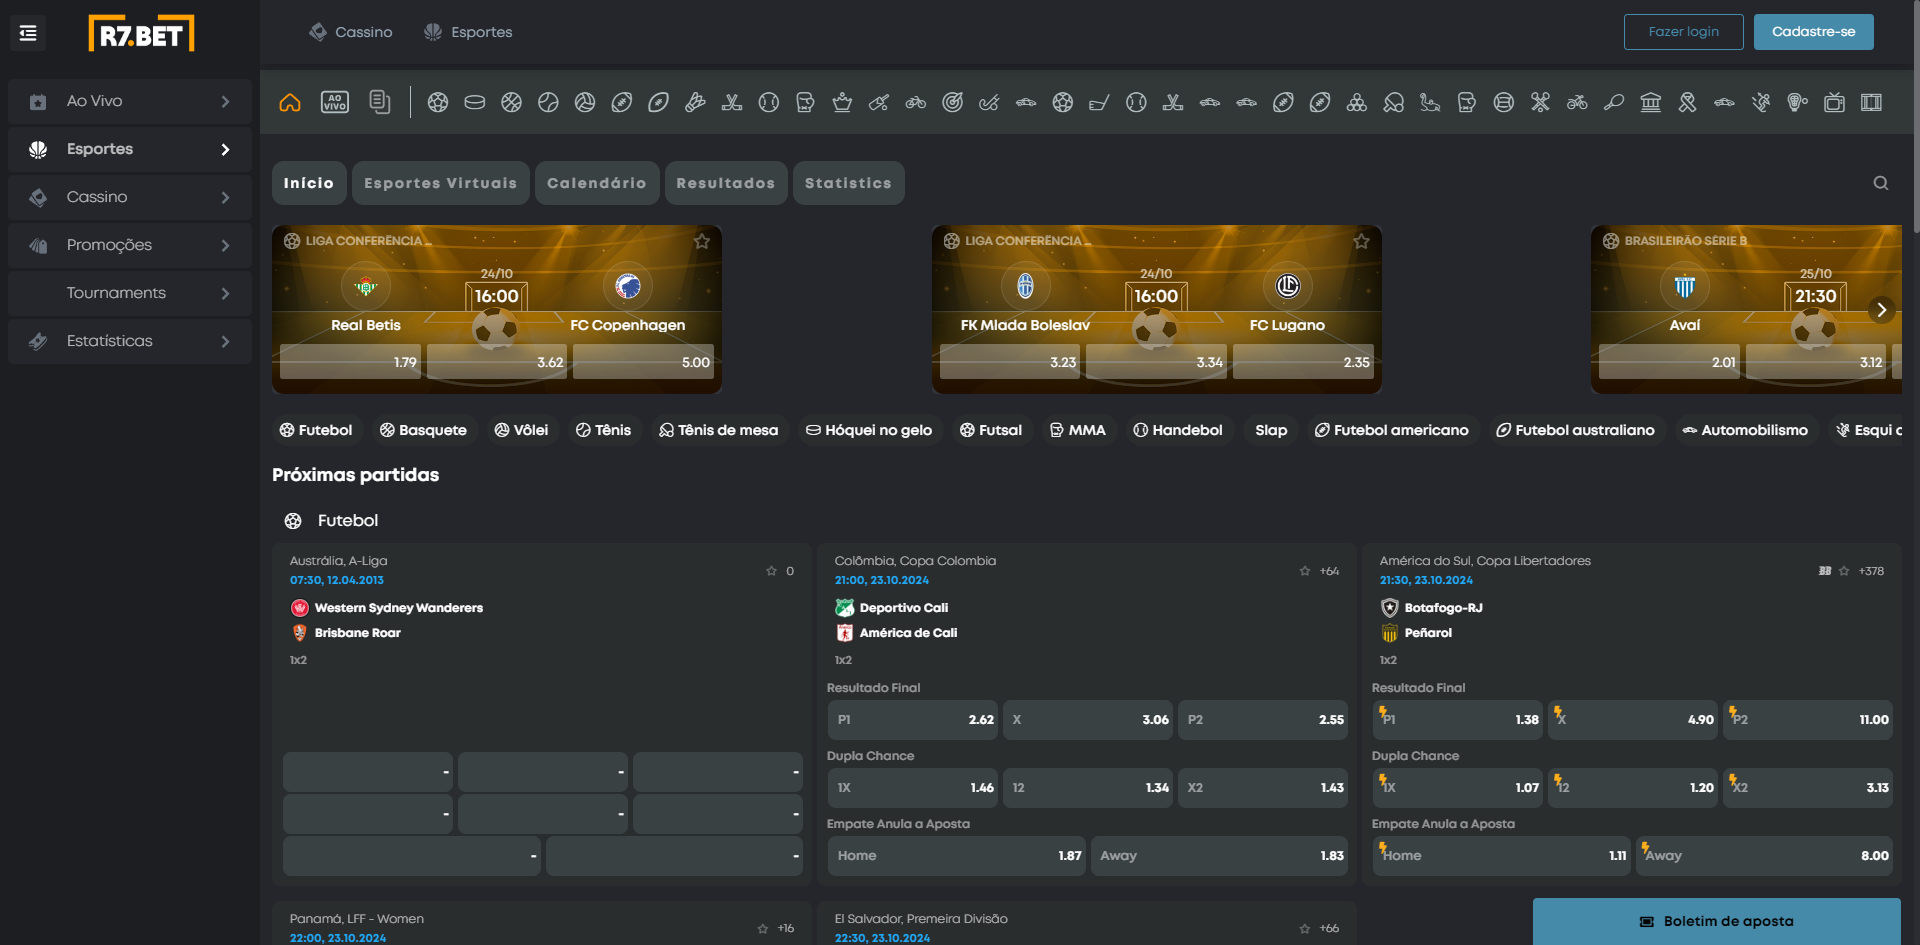The image size is (1920, 945).
Task: Click the Cadastre-se button
Action: 1814,32
